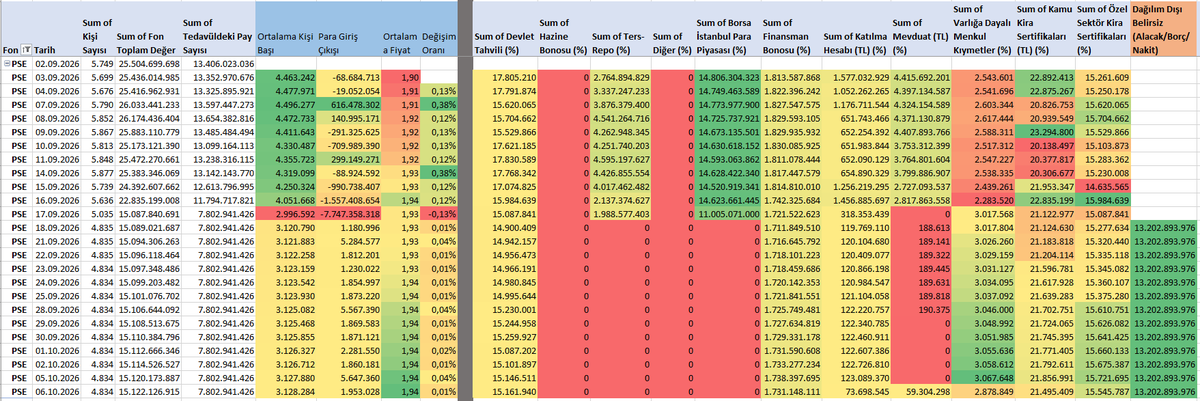Select the red price cell 1,90

(402, 77)
